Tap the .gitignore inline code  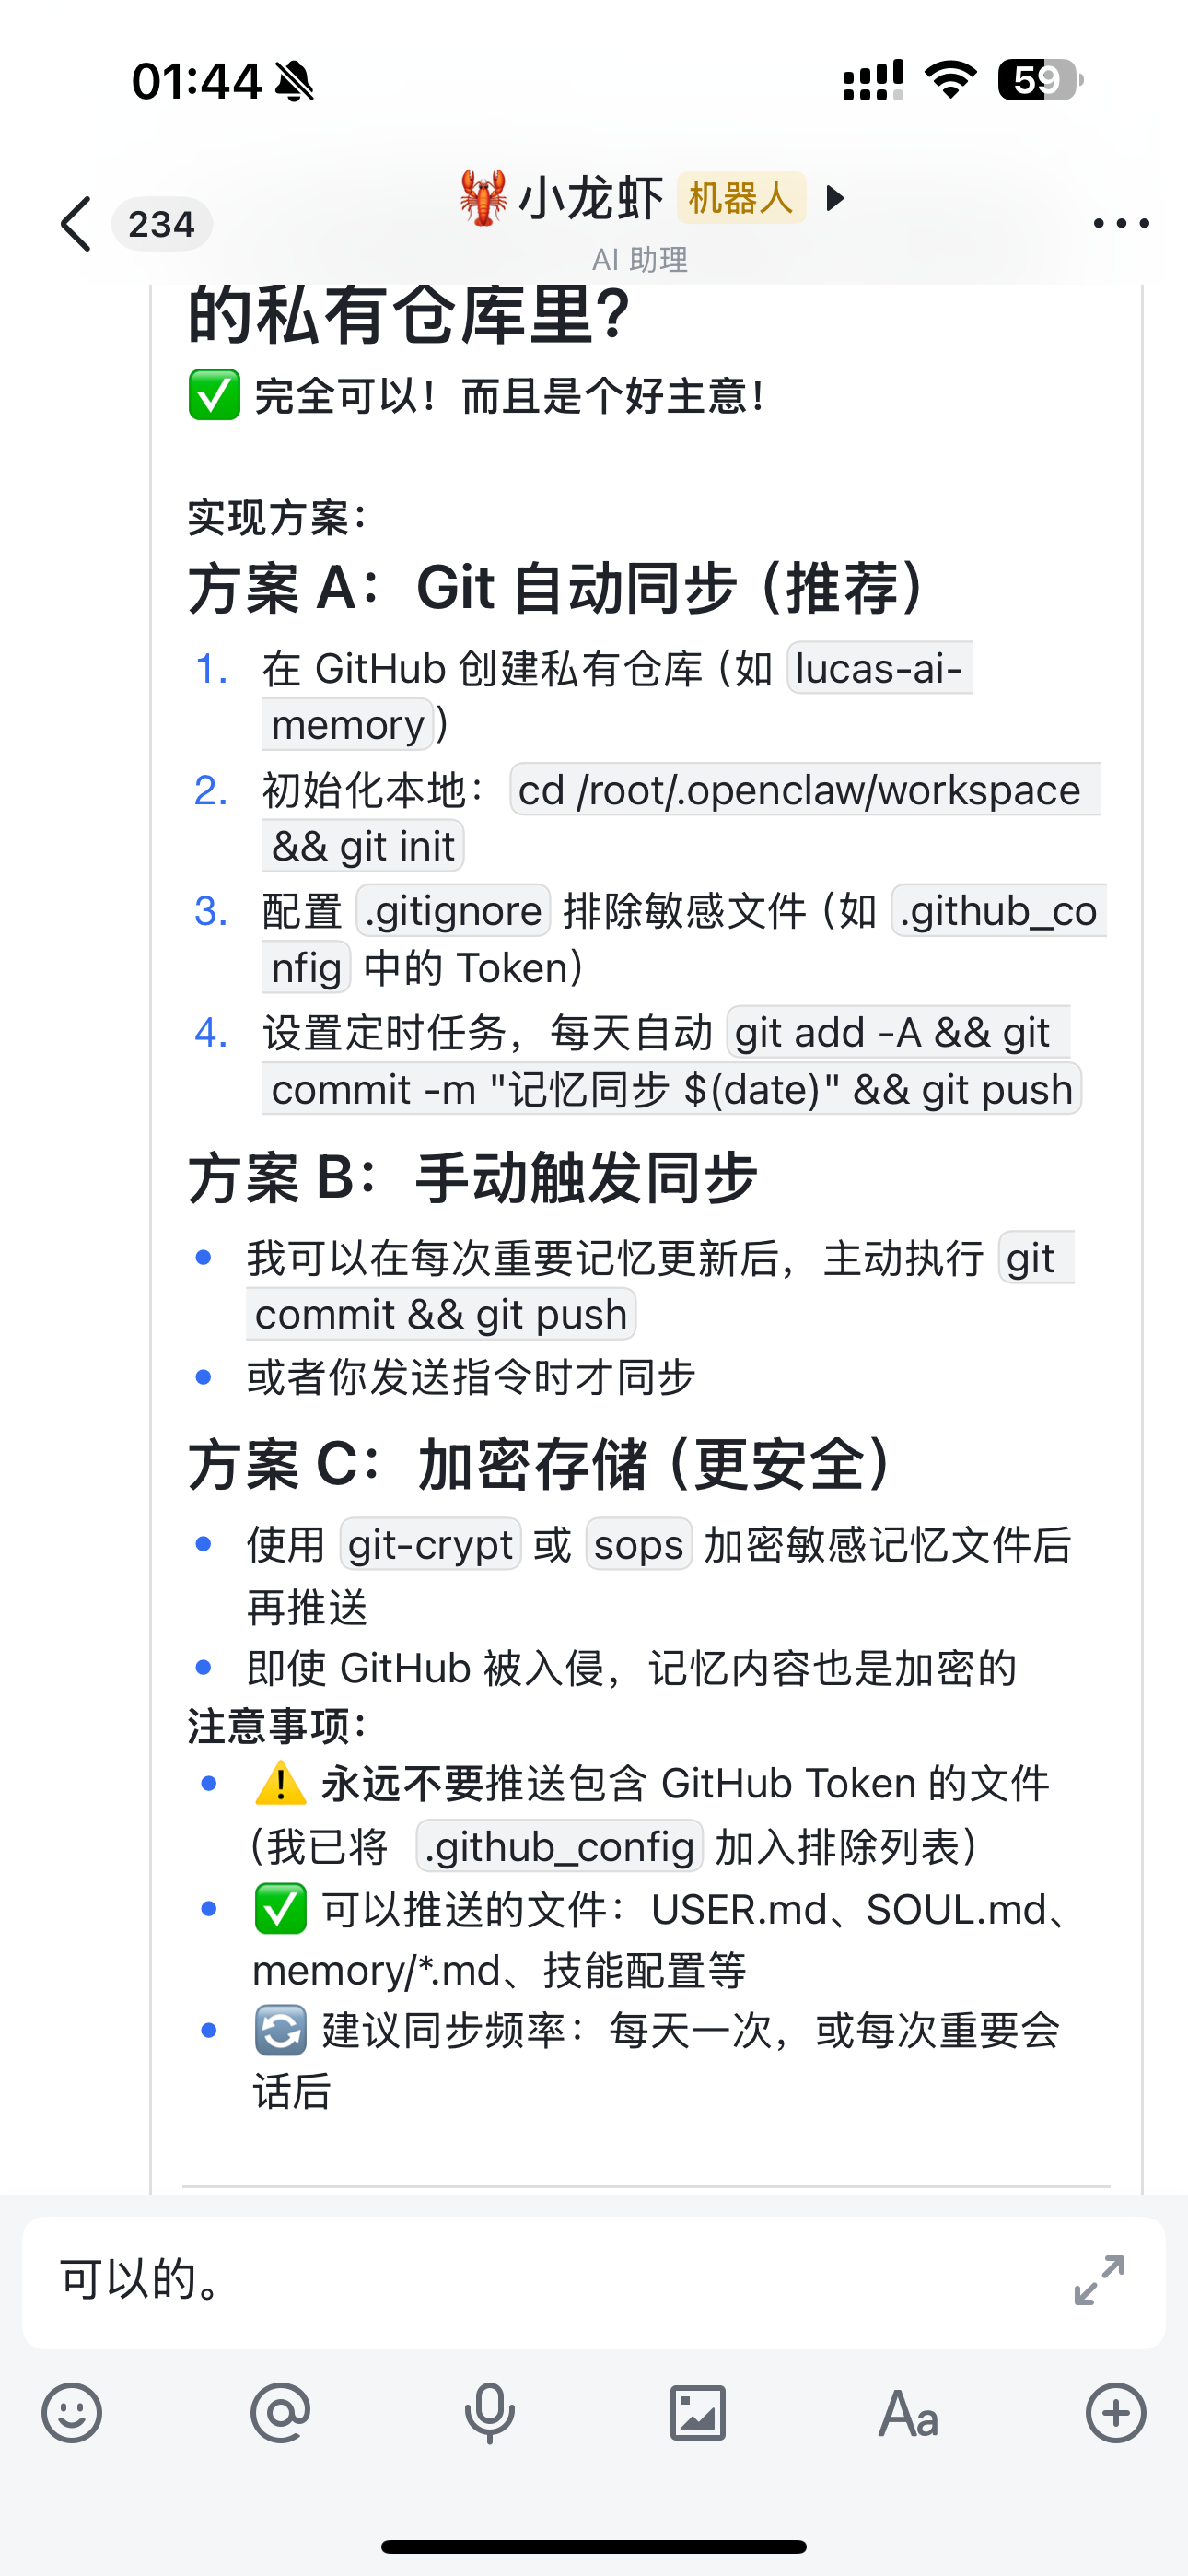pos(453,911)
